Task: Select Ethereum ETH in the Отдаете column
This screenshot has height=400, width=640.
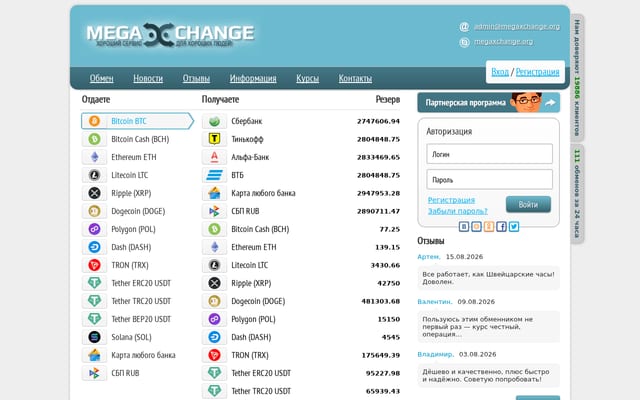Action: [x=137, y=157]
